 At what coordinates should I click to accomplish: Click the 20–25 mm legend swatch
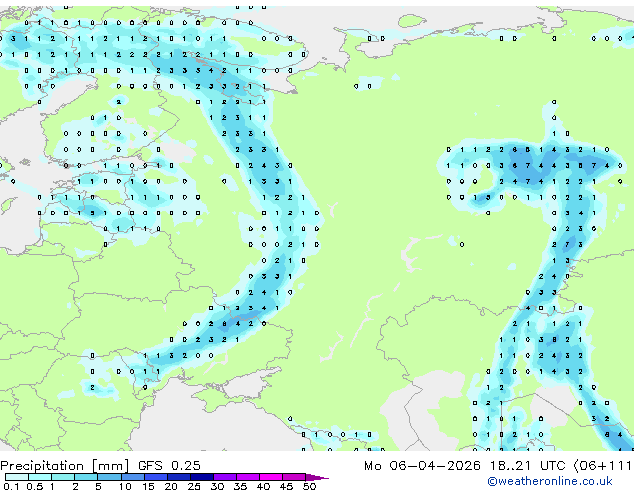[178, 477]
